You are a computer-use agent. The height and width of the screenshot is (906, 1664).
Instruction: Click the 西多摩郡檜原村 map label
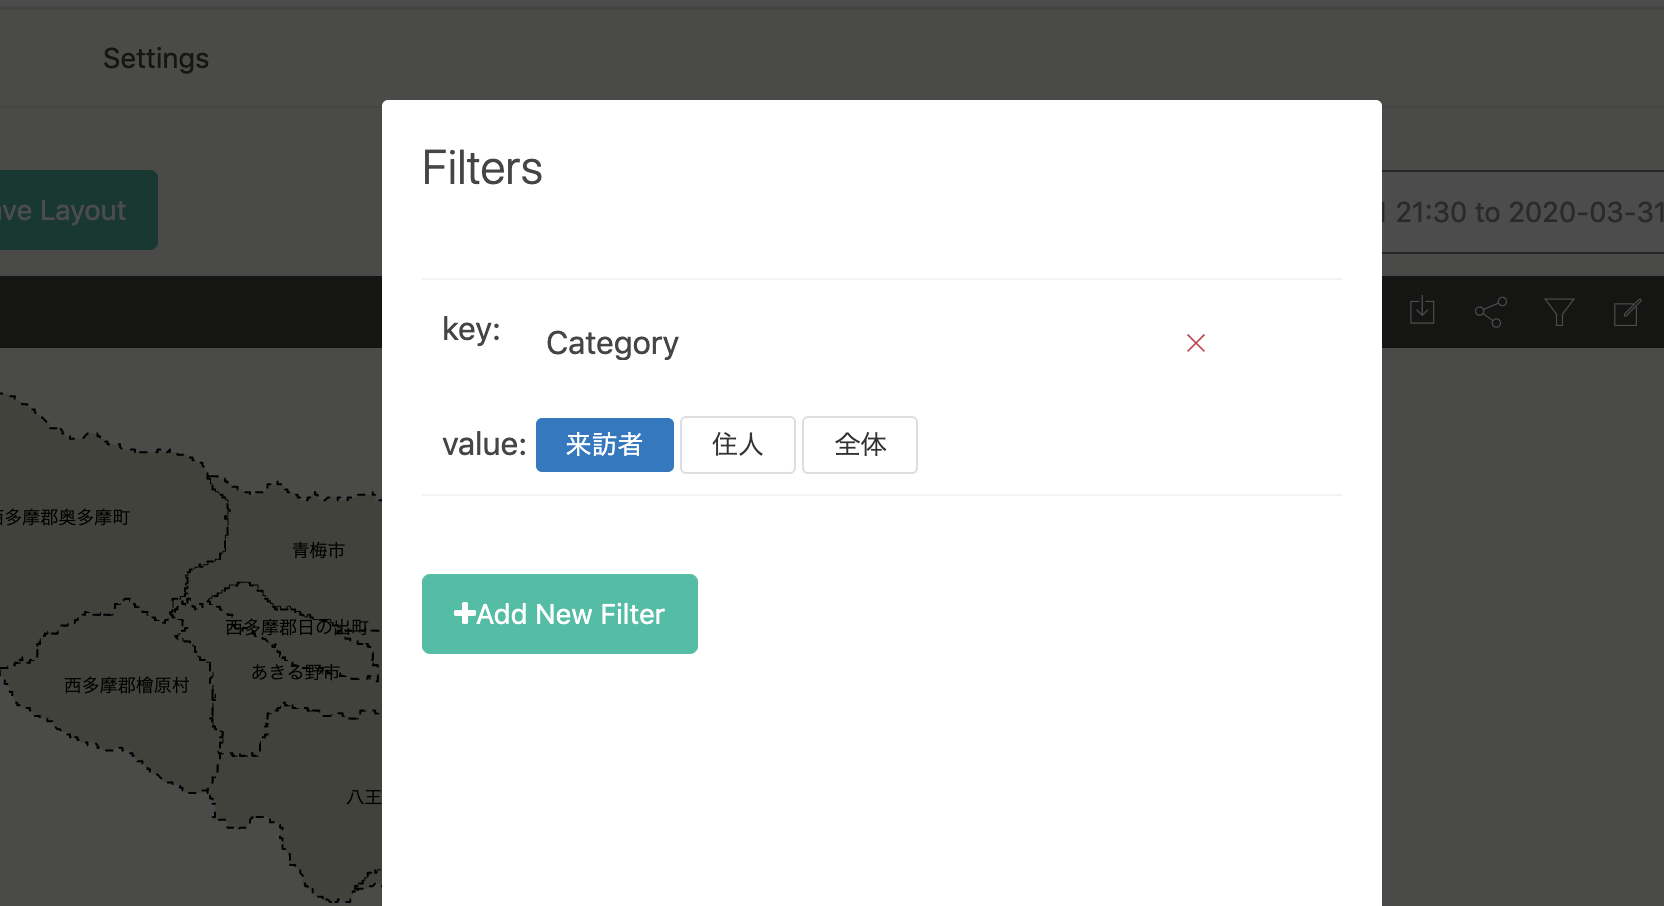[126, 685]
